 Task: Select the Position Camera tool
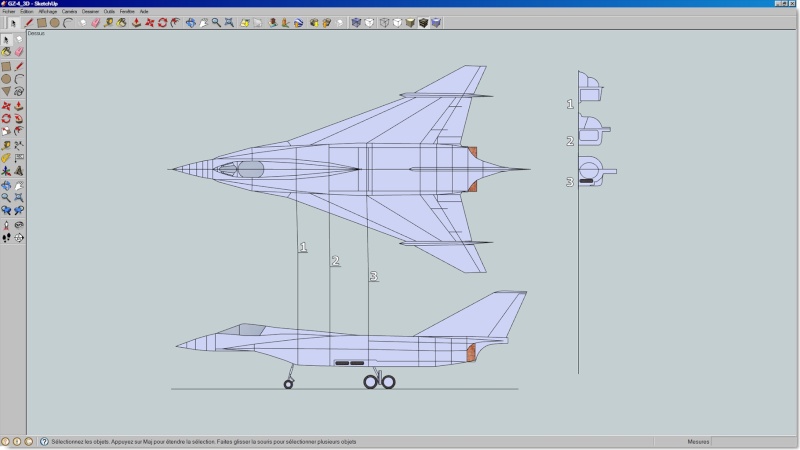(x=6, y=225)
